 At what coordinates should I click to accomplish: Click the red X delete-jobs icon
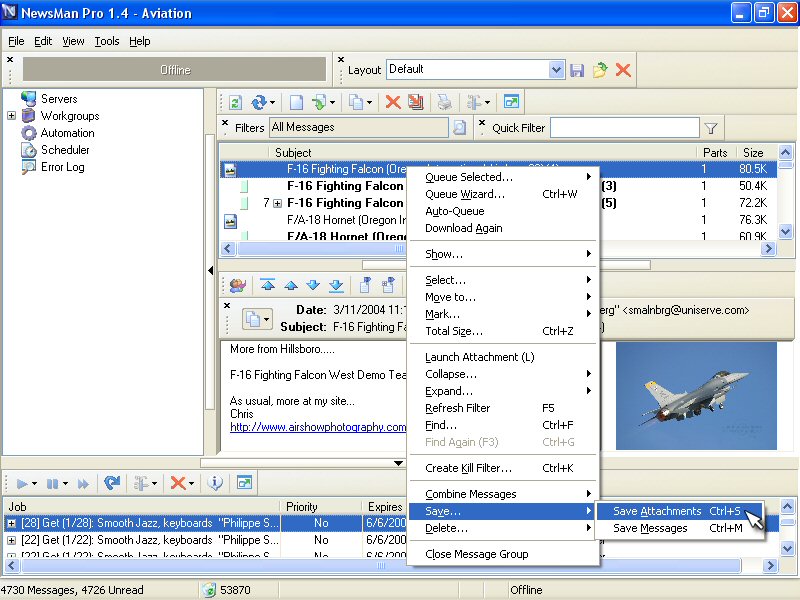(x=178, y=483)
